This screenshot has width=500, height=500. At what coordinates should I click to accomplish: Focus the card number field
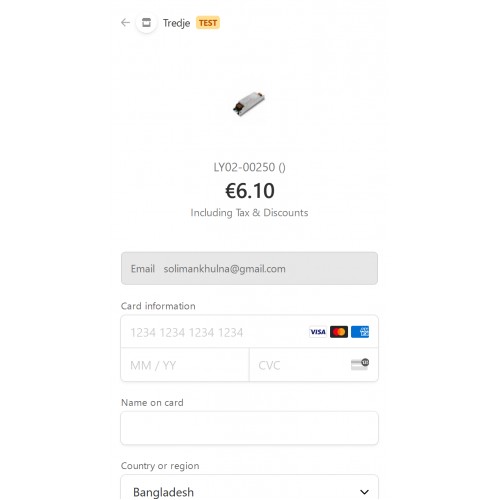213,332
